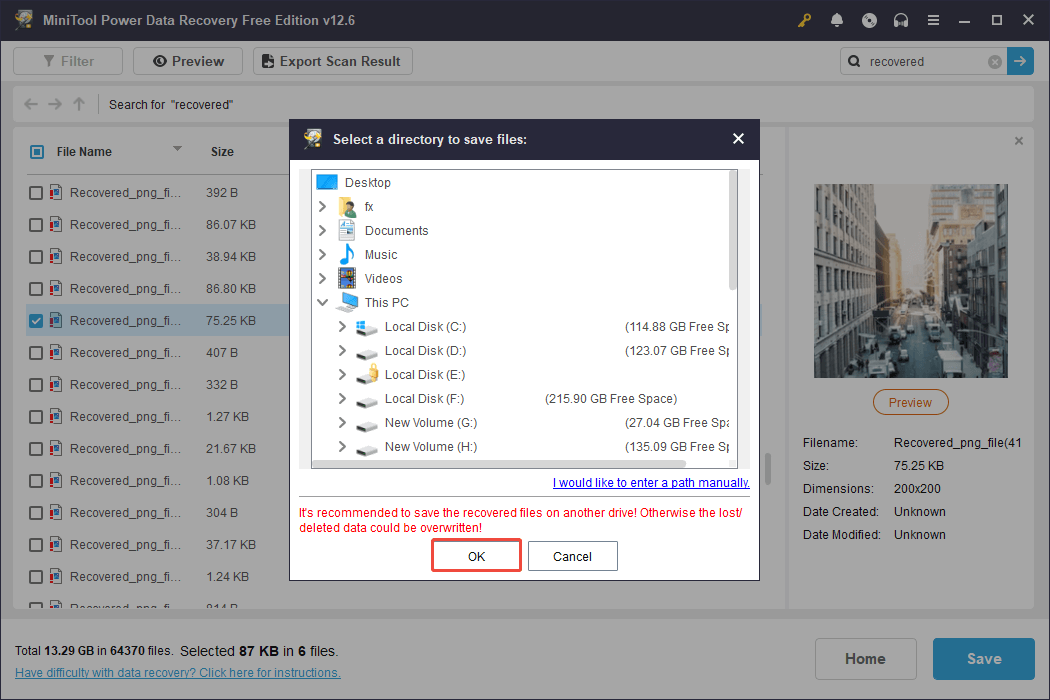This screenshot has width=1050, height=700.
Task: Check the 392 B Recovered_png_file checkbox
Action: tap(35, 192)
